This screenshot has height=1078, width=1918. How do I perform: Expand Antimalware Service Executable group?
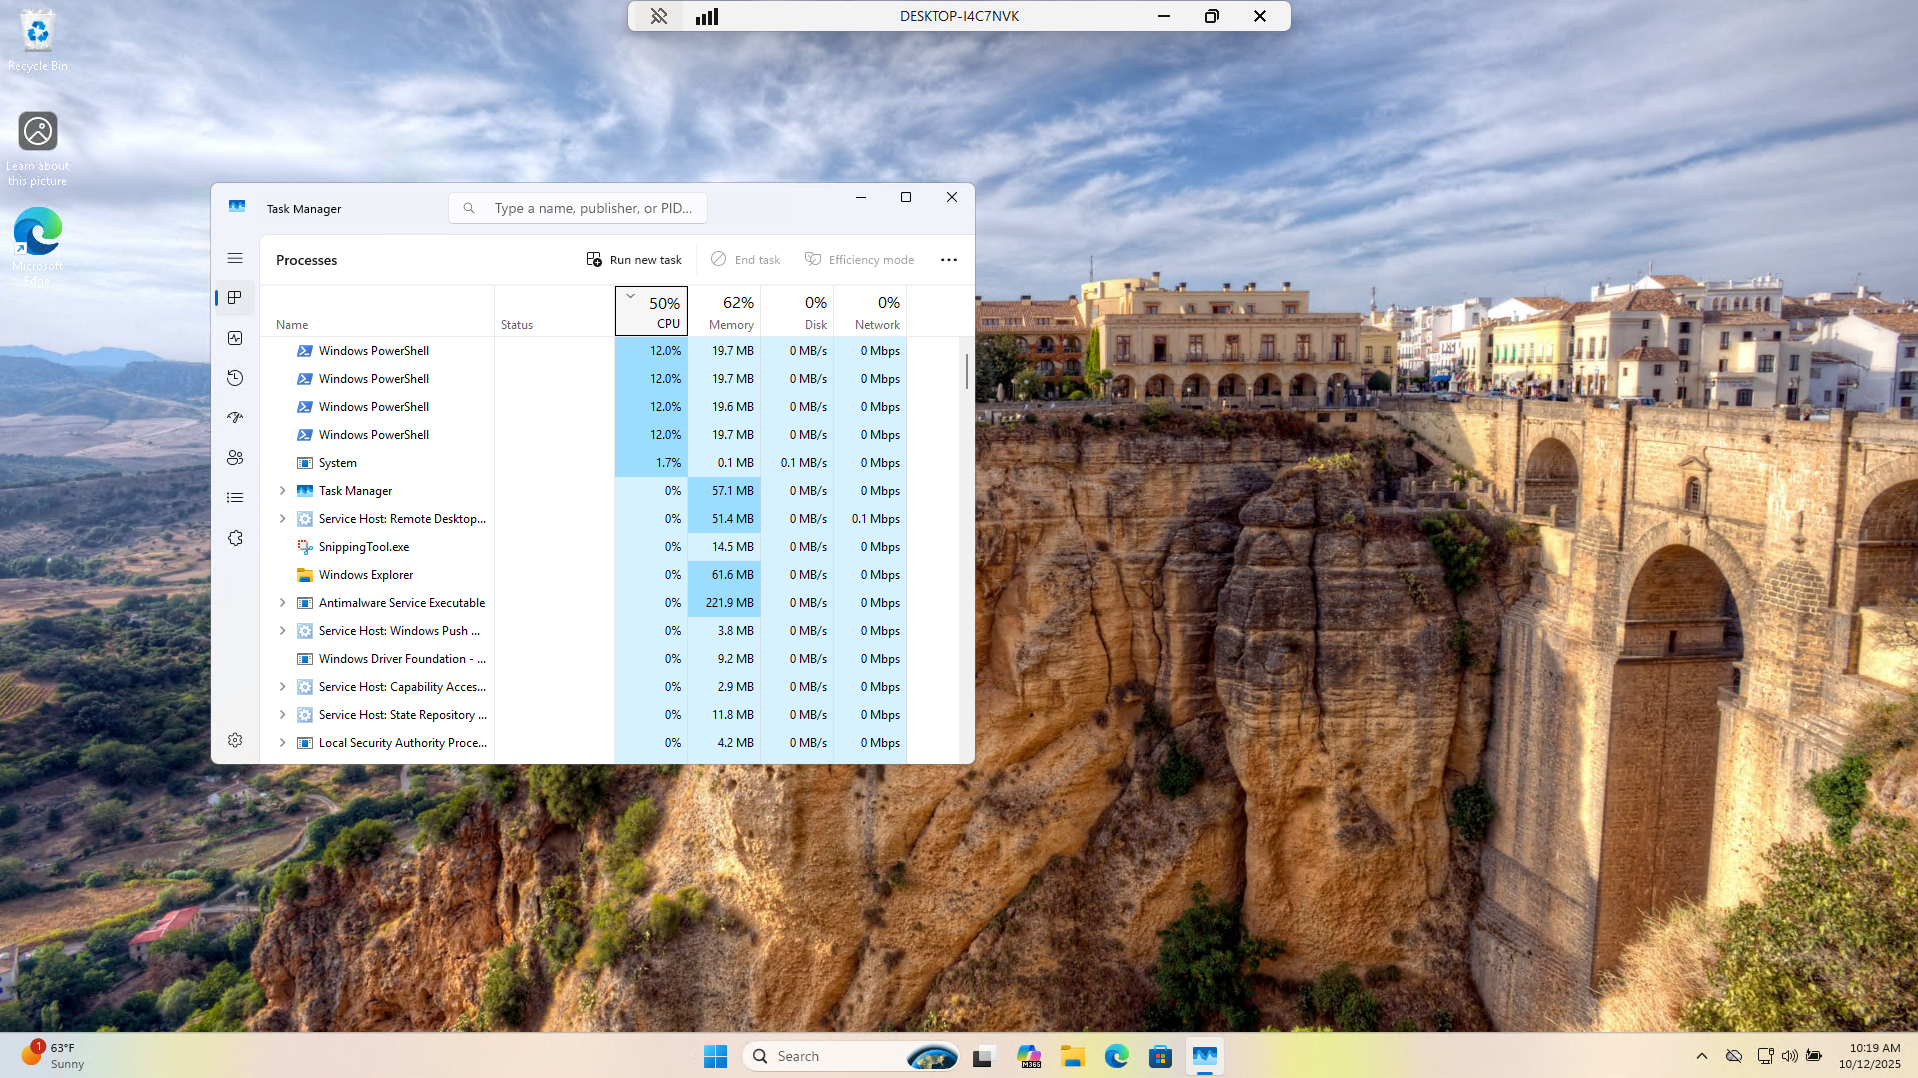pyautogui.click(x=282, y=603)
